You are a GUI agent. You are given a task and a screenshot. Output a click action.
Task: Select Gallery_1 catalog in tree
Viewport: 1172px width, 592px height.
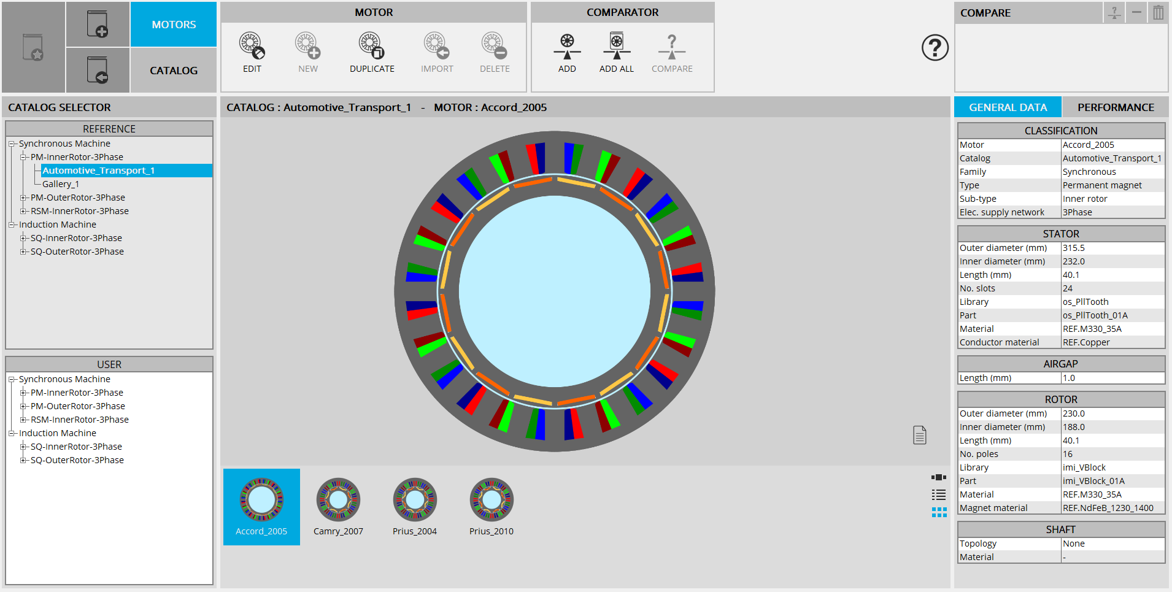click(x=60, y=184)
